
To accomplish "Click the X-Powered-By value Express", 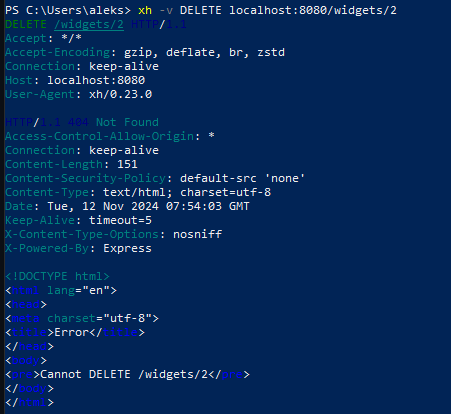I will pyautogui.click(x=127, y=248).
